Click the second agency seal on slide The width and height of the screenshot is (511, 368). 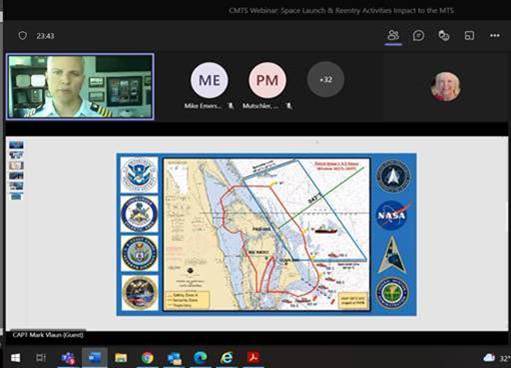click(x=139, y=214)
